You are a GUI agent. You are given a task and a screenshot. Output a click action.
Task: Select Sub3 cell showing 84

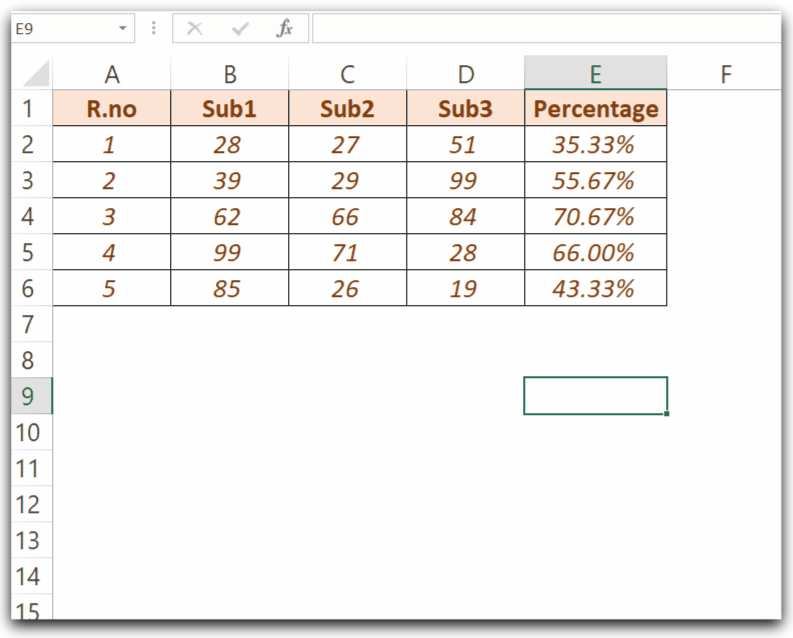point(465,216)
